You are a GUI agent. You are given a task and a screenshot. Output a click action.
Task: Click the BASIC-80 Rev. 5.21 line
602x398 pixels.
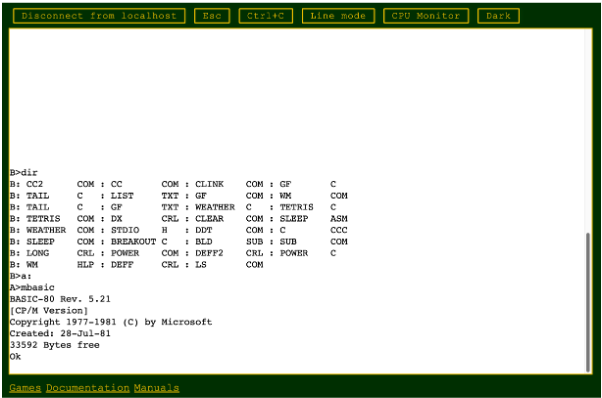[60, 299]
